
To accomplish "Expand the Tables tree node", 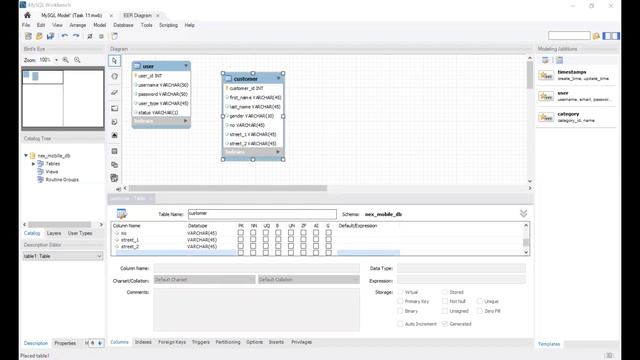I will 33,164.
